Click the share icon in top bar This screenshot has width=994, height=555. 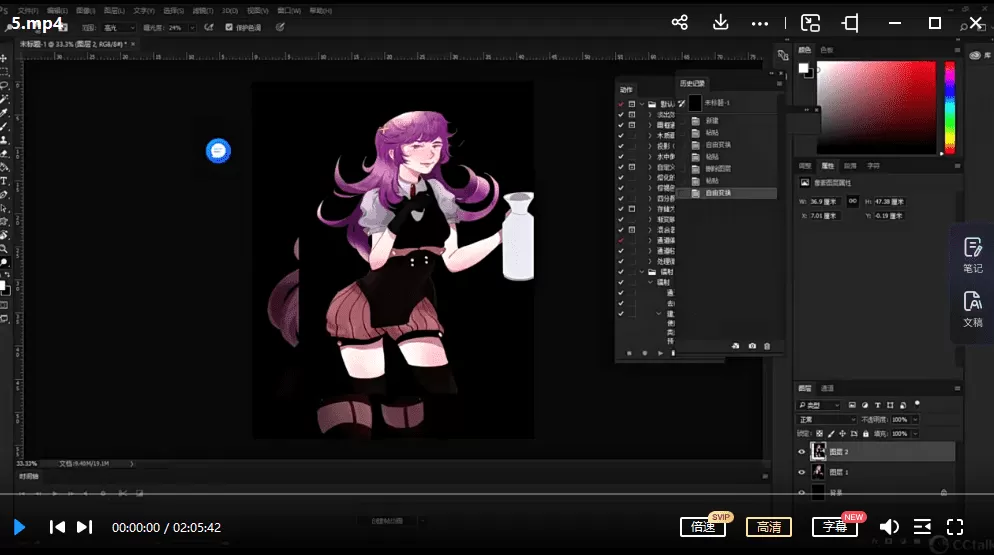(680, 22)
